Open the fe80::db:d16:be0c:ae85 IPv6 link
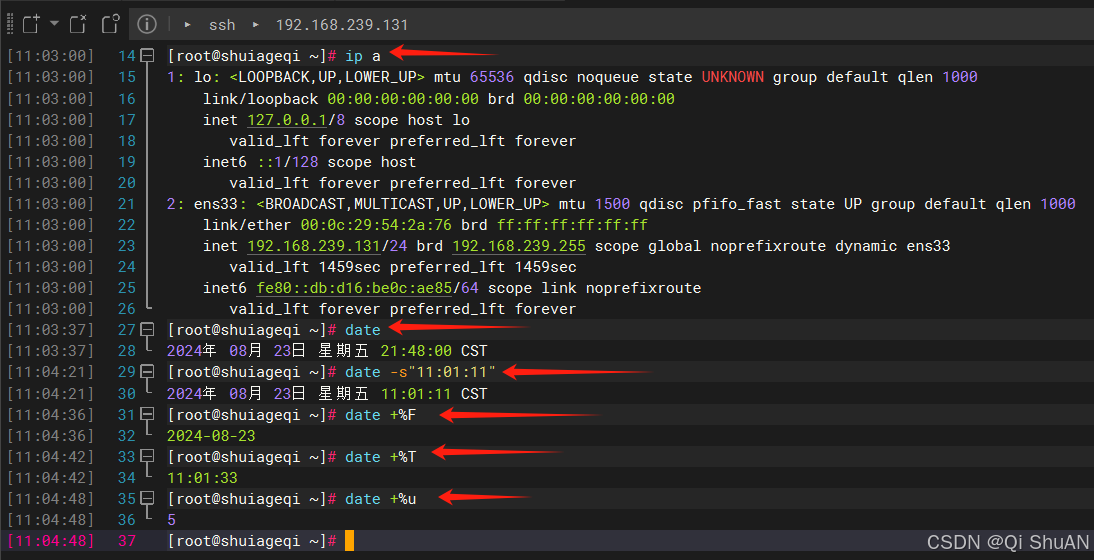This screenshot has height=560, width=1094. [x=354, y=288]
